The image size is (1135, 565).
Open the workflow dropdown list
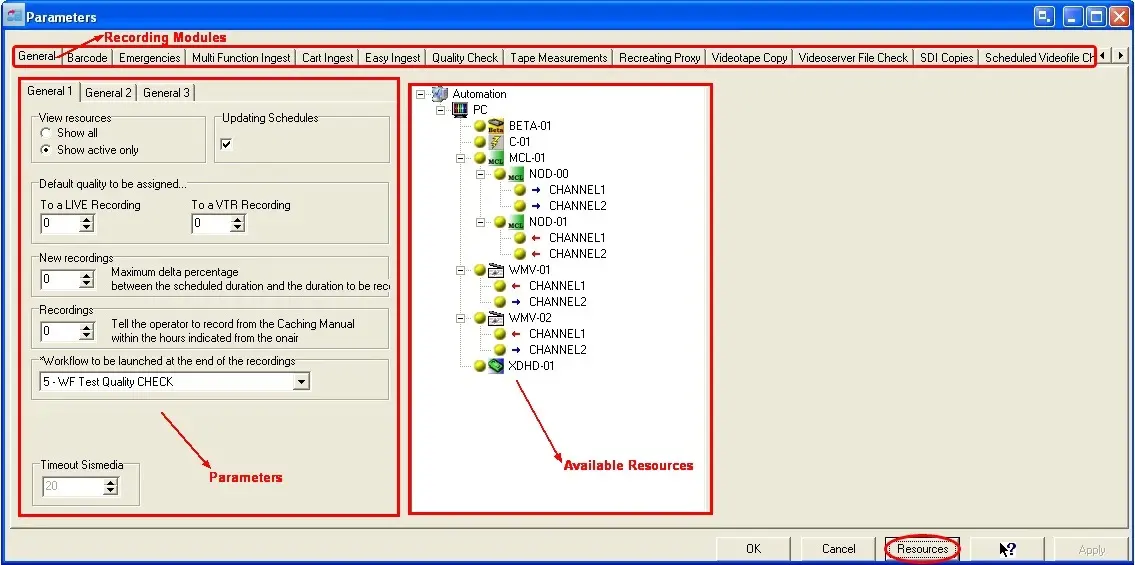(x=301, y=382)
